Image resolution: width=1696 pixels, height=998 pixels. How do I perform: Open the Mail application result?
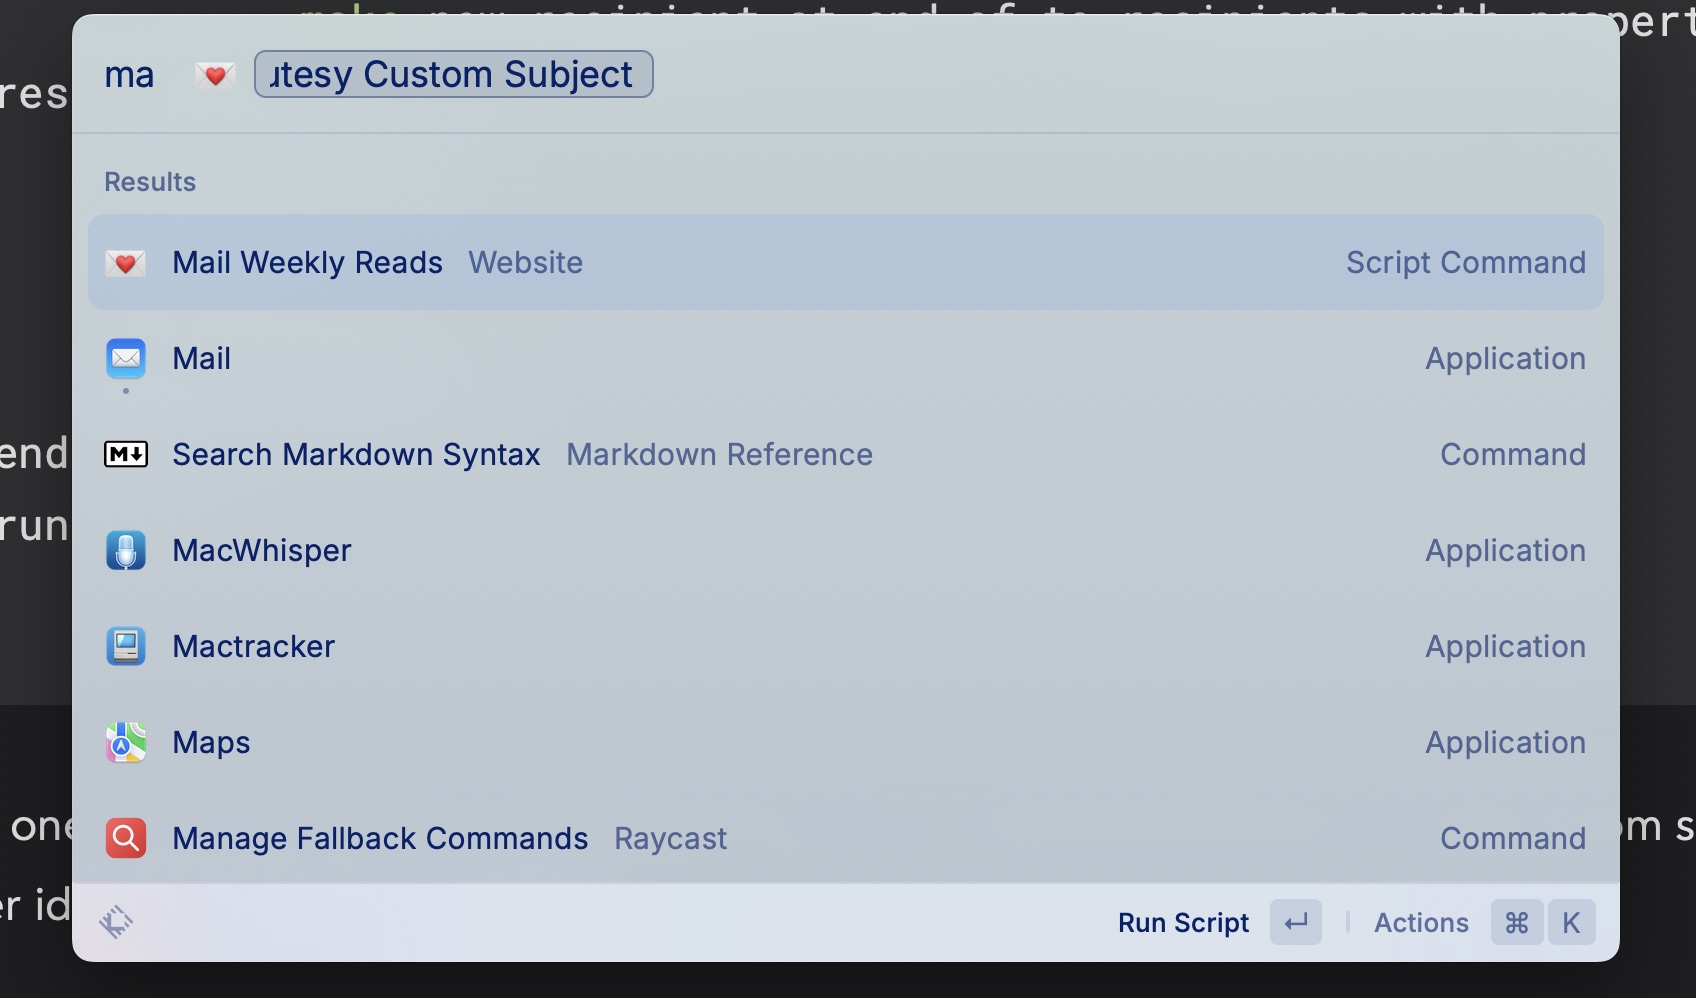pyautogui.click(x=202, y=359)
